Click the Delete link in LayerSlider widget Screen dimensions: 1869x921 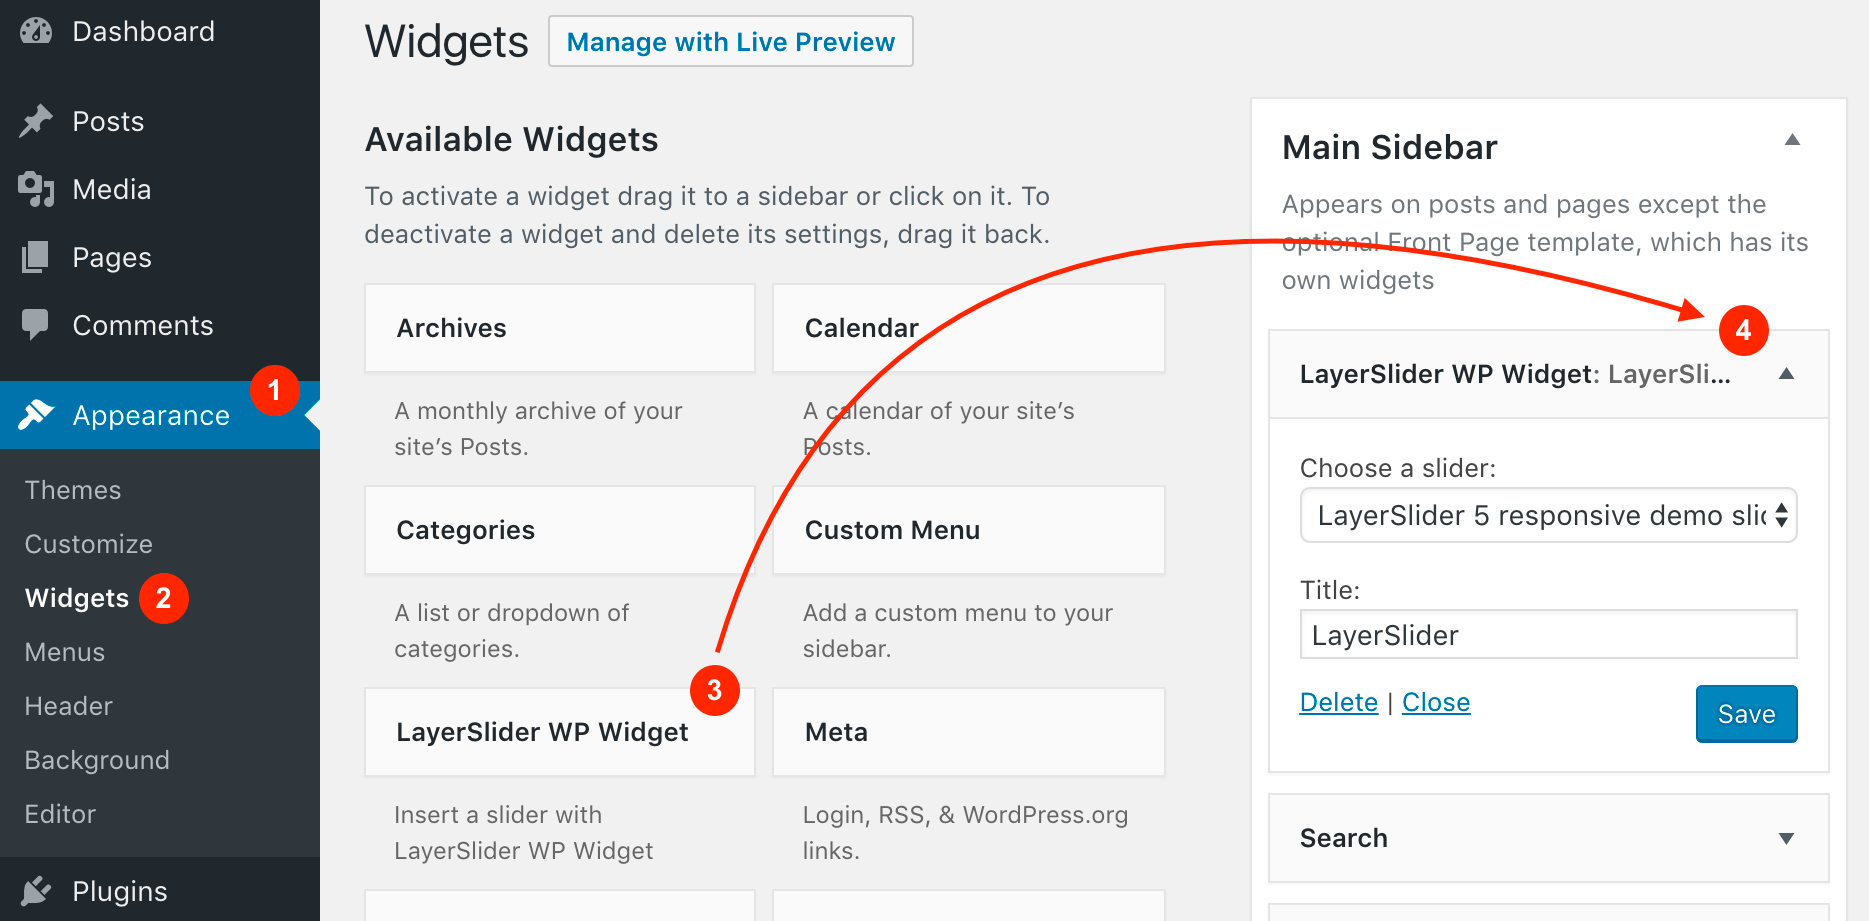click(1338, 701)
